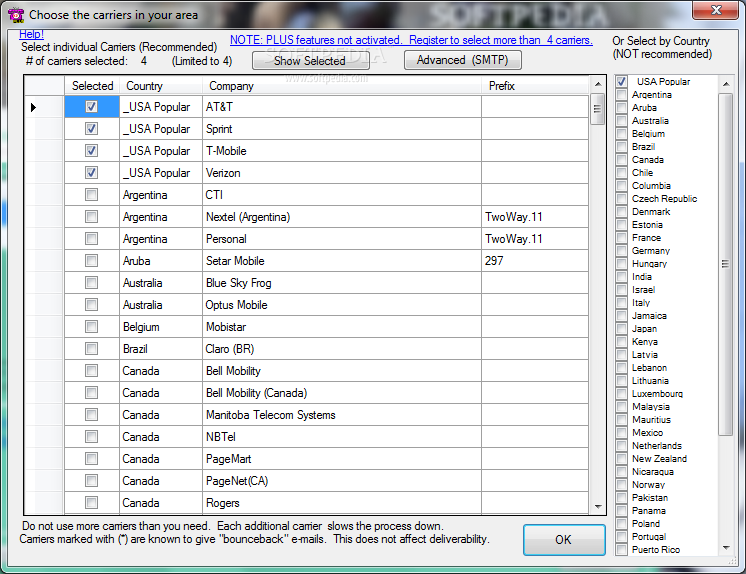Close the carriers dialog window
Viewport: 746px width, 574px height.
point(716,10)
